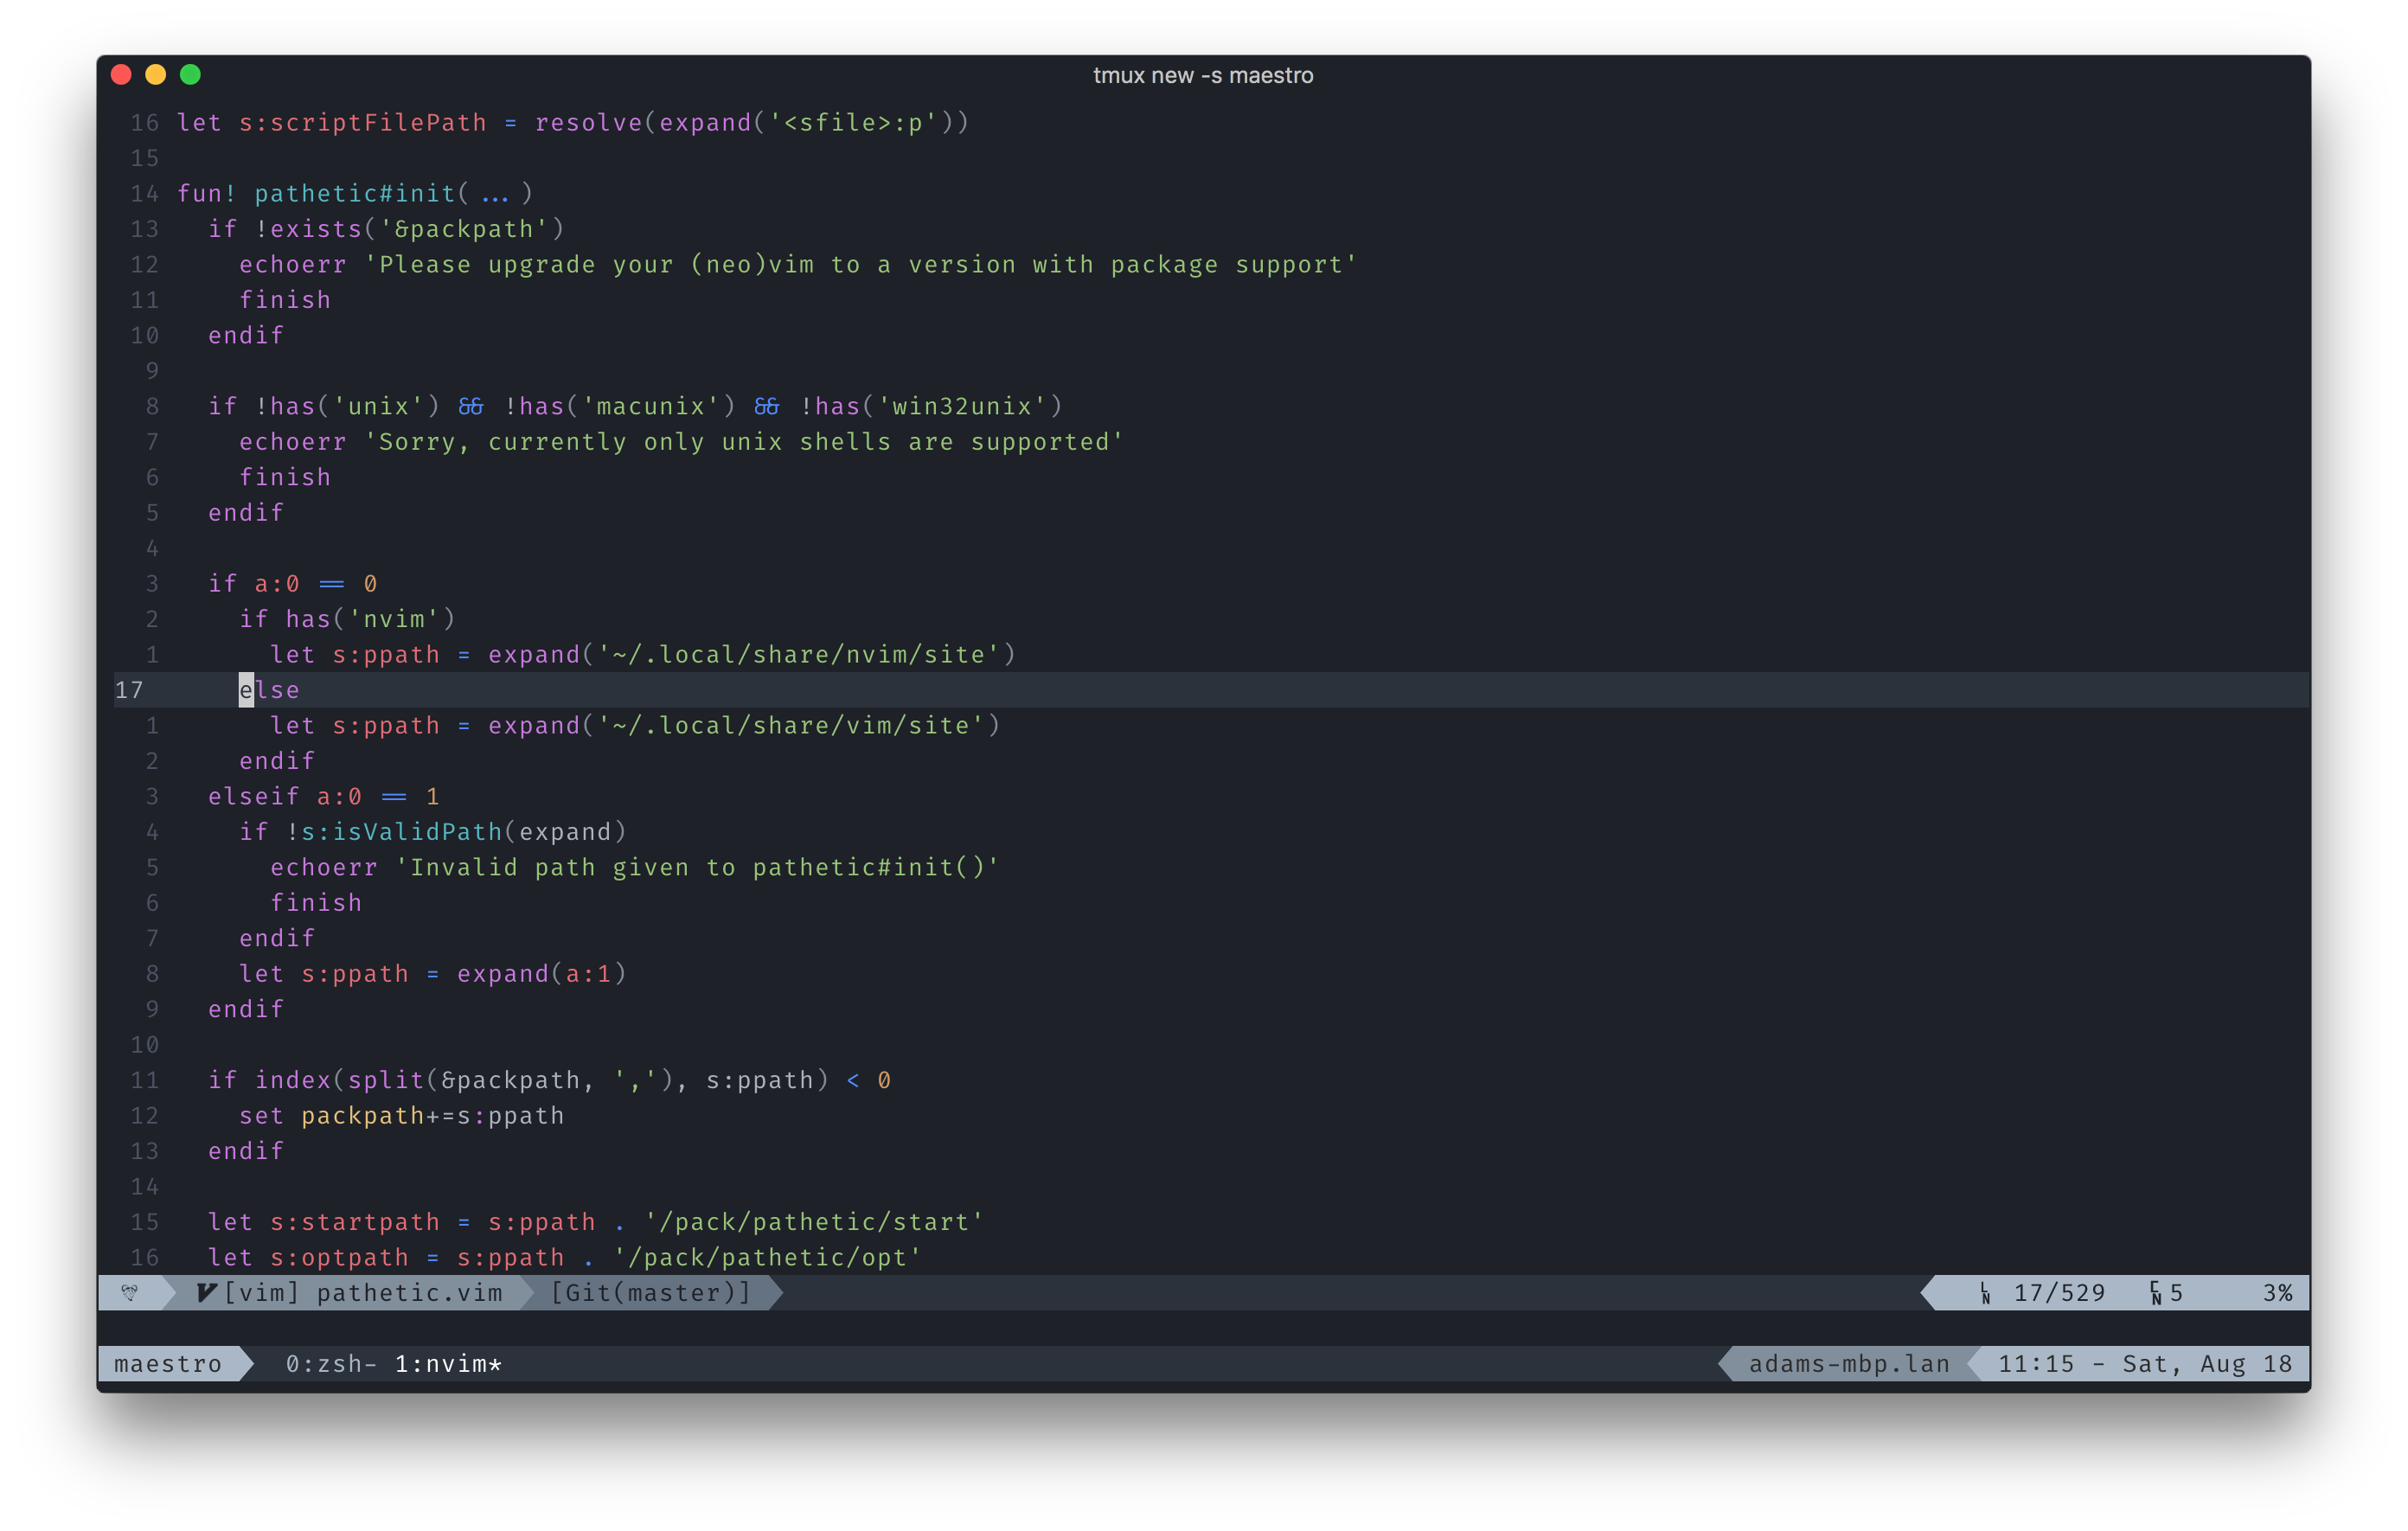
Task: Click the pathetic.vim filename in statusline
Action: [x=409, y=1292]
